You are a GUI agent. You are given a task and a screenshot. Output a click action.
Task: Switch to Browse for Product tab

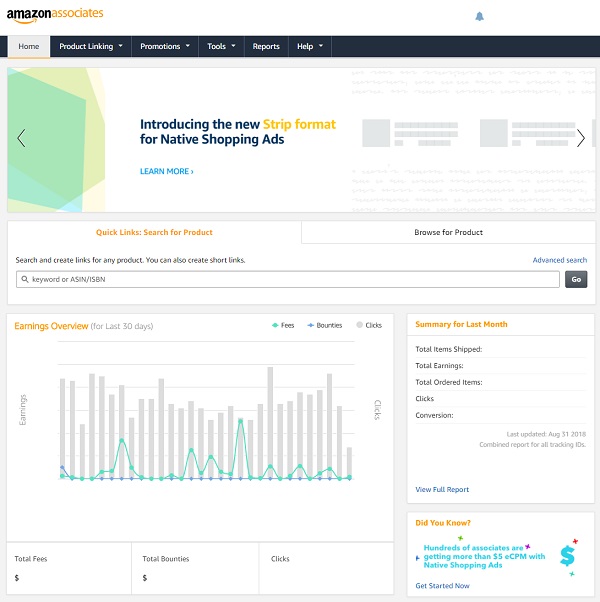[448, 232]
